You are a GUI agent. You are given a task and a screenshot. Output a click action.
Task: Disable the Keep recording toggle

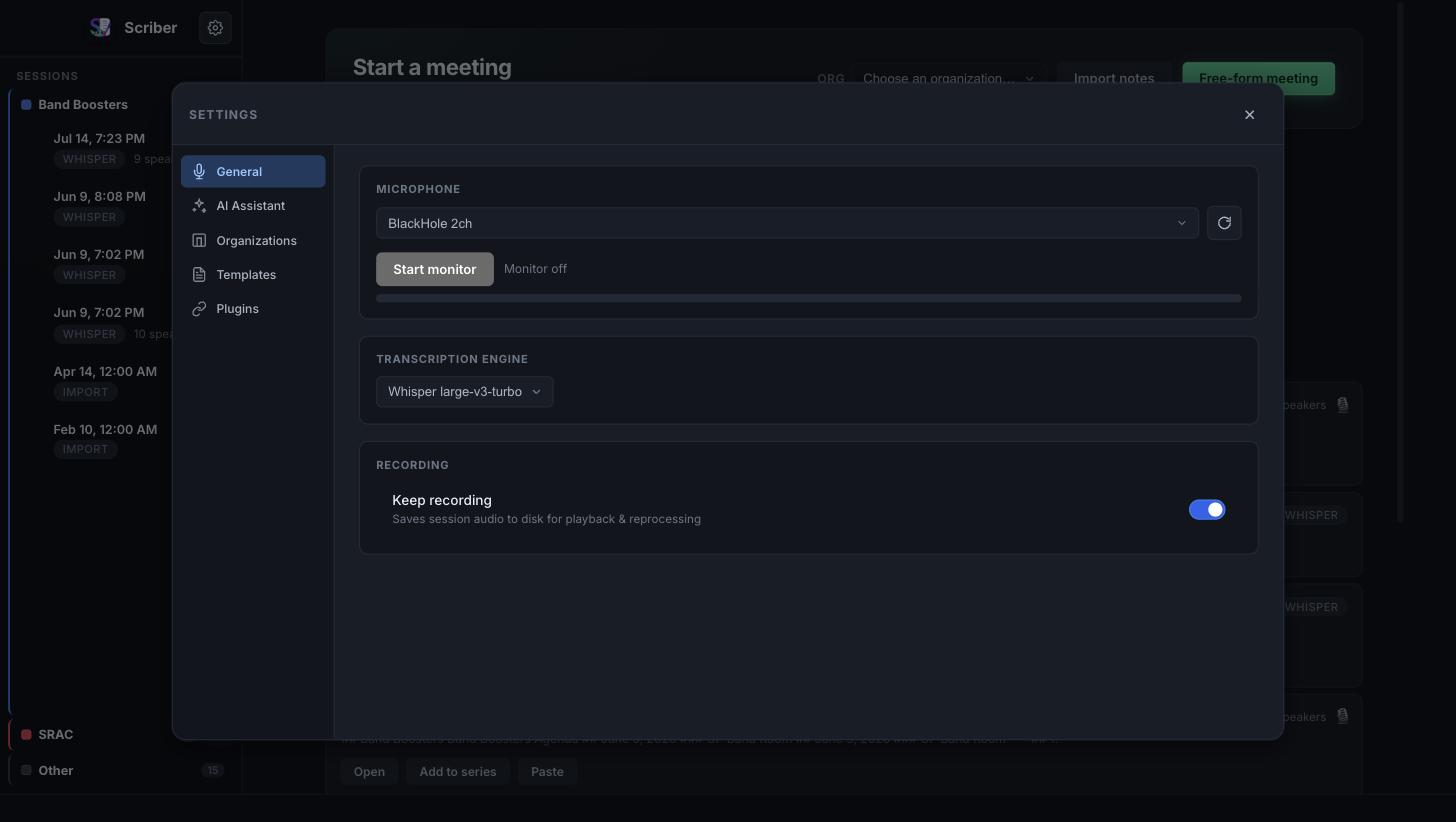click(1207, 510)
